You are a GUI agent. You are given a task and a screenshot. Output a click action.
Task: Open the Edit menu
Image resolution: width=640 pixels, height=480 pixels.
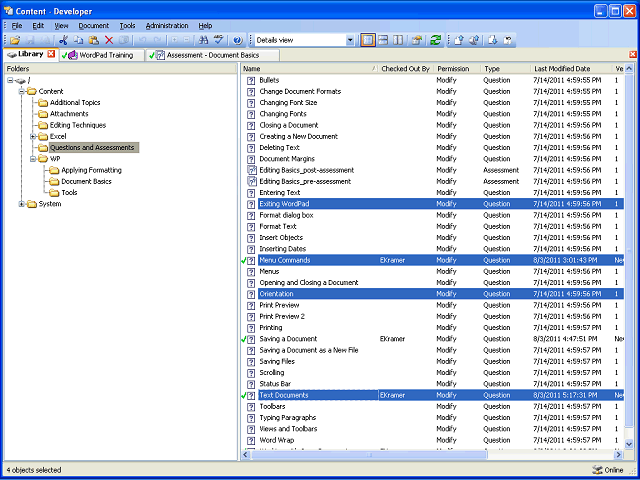(38, 26)
